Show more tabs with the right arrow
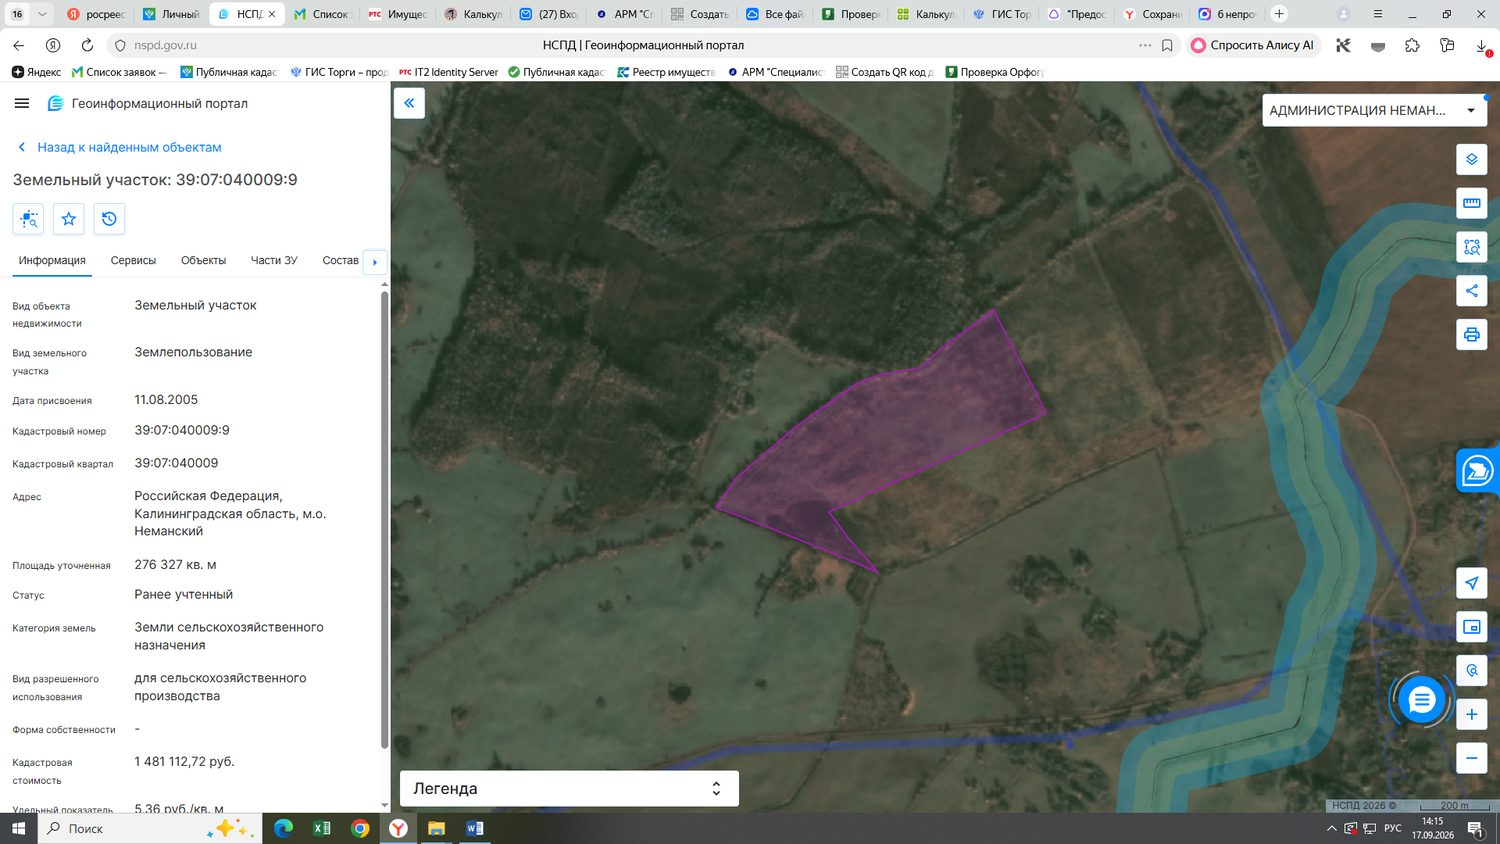This screenshot has height=844, width=1500. [375, 262]
